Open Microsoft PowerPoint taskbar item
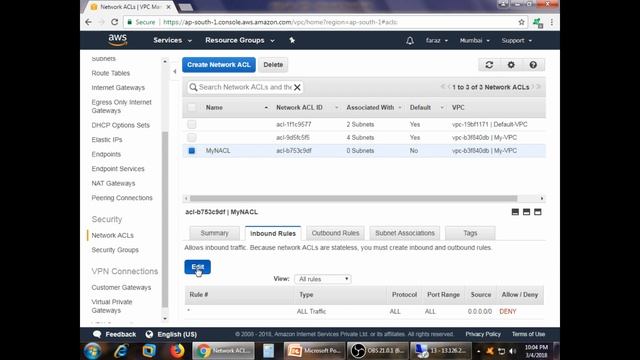This screenshot has width=640, height=360. pos(314,351)
